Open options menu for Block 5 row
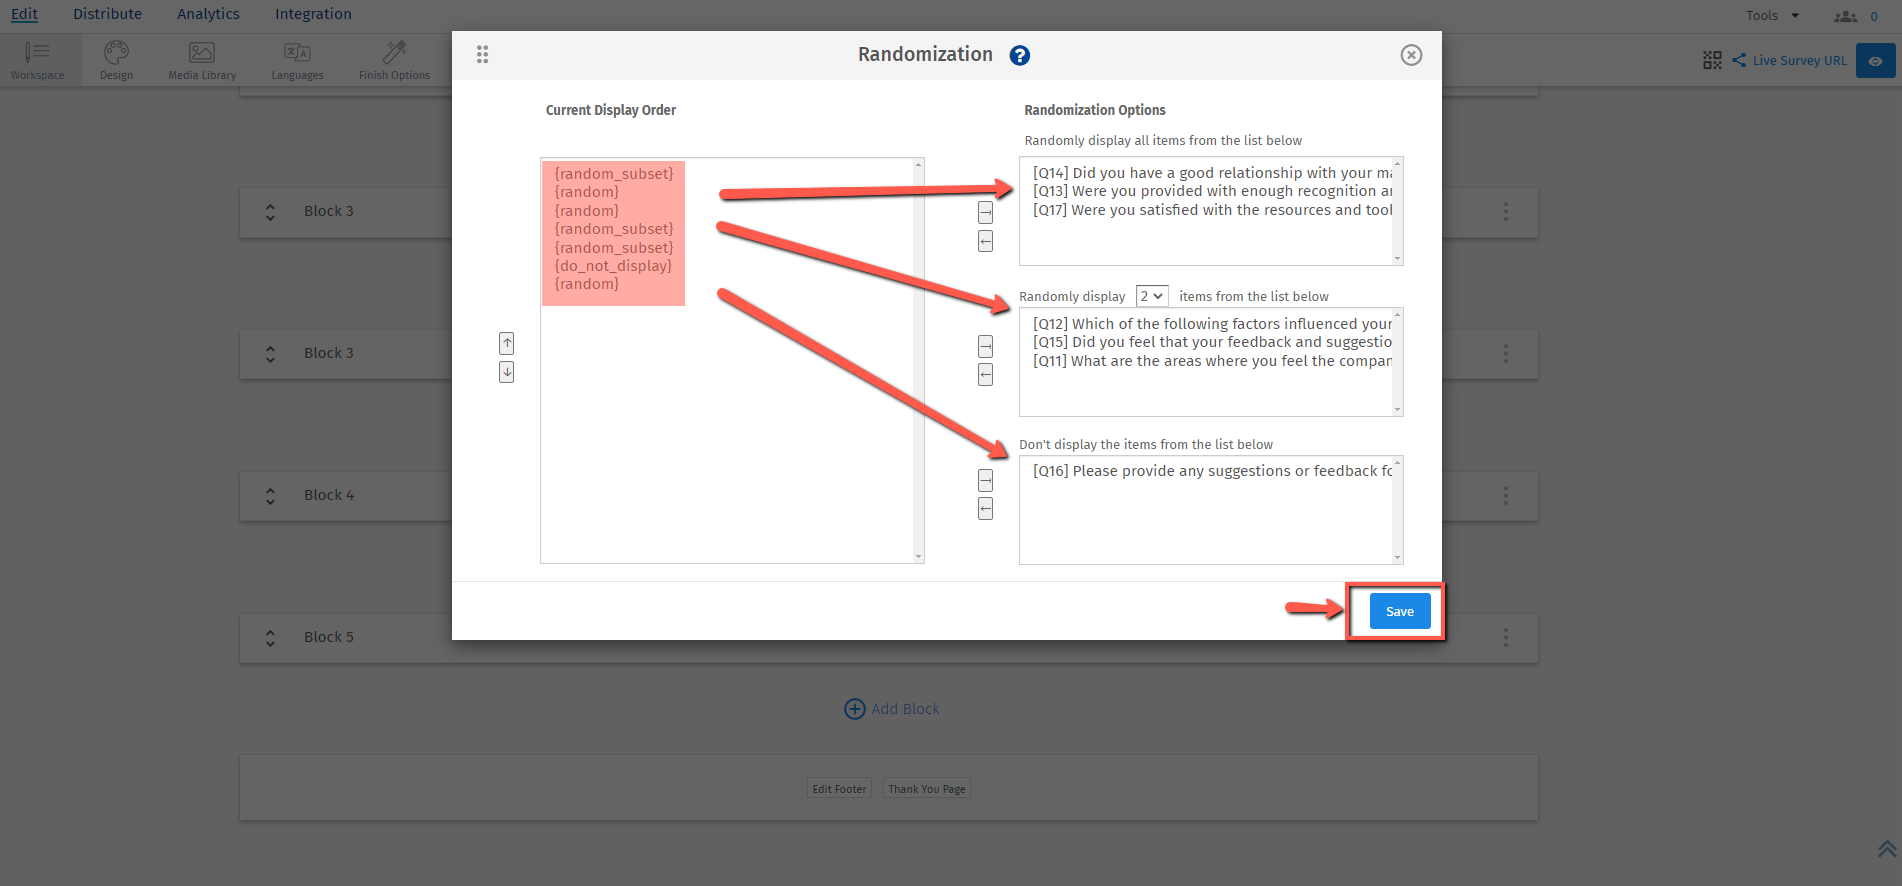The height and width of the screenshot is (886, 1902). click(1506, 638)
